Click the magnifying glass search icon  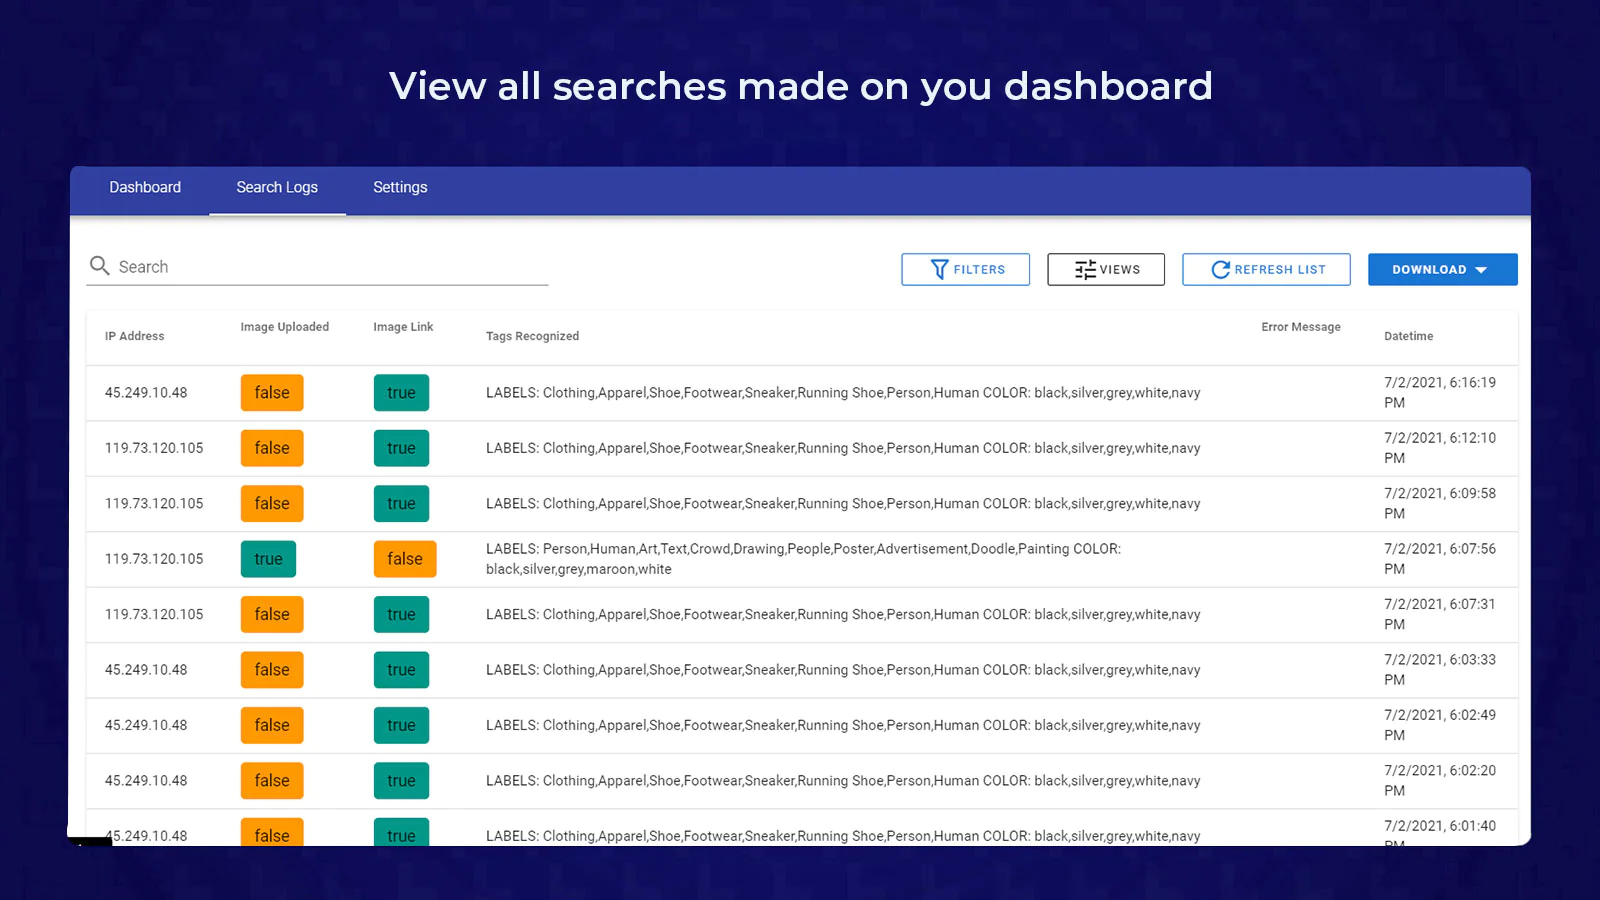(99, 266)
